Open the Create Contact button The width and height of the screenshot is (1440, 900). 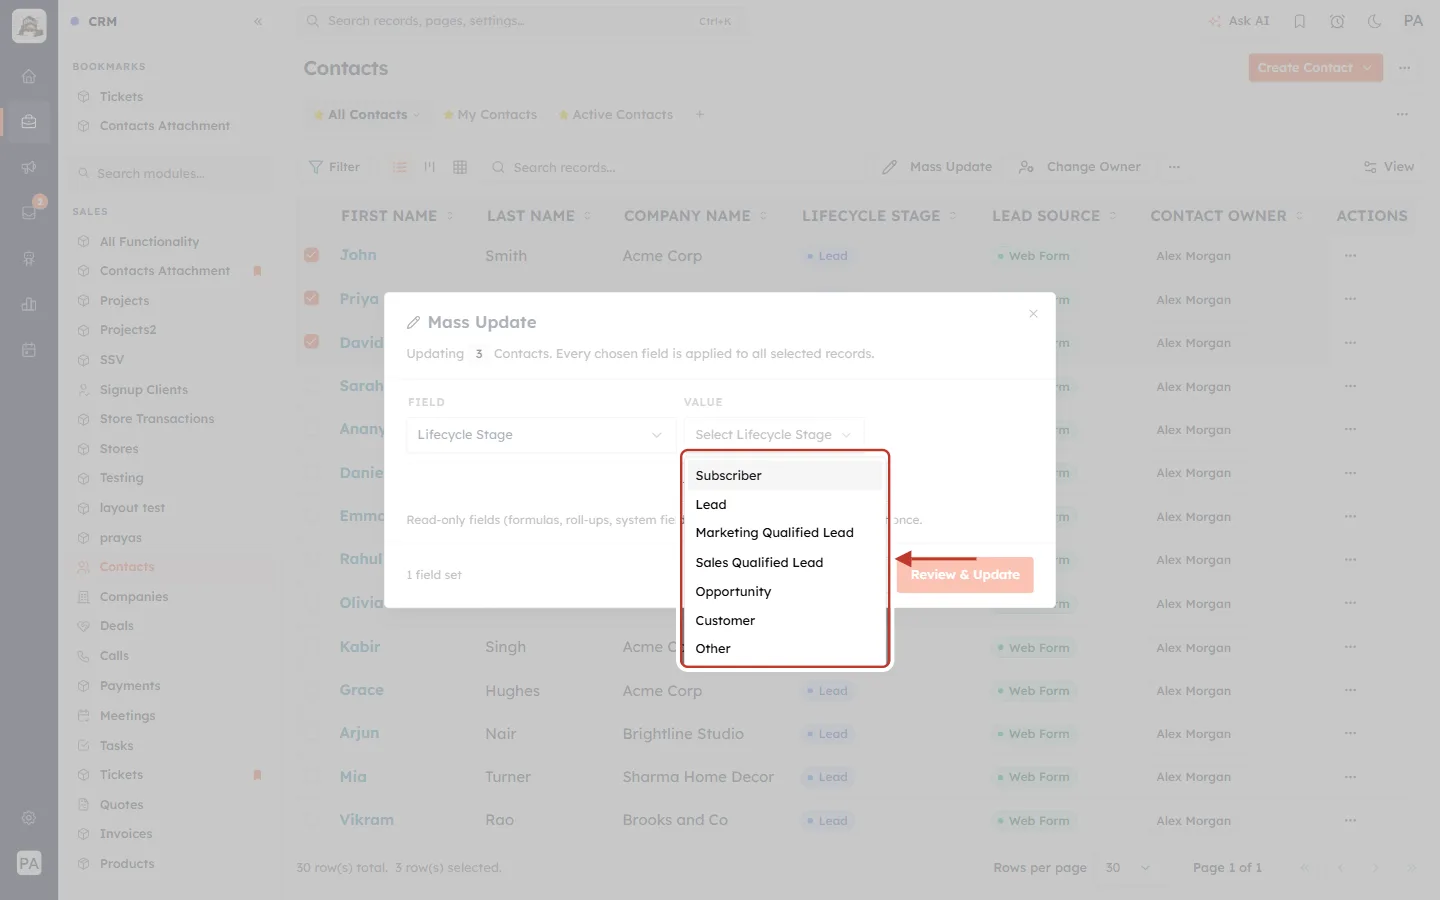click(1315, 68)
